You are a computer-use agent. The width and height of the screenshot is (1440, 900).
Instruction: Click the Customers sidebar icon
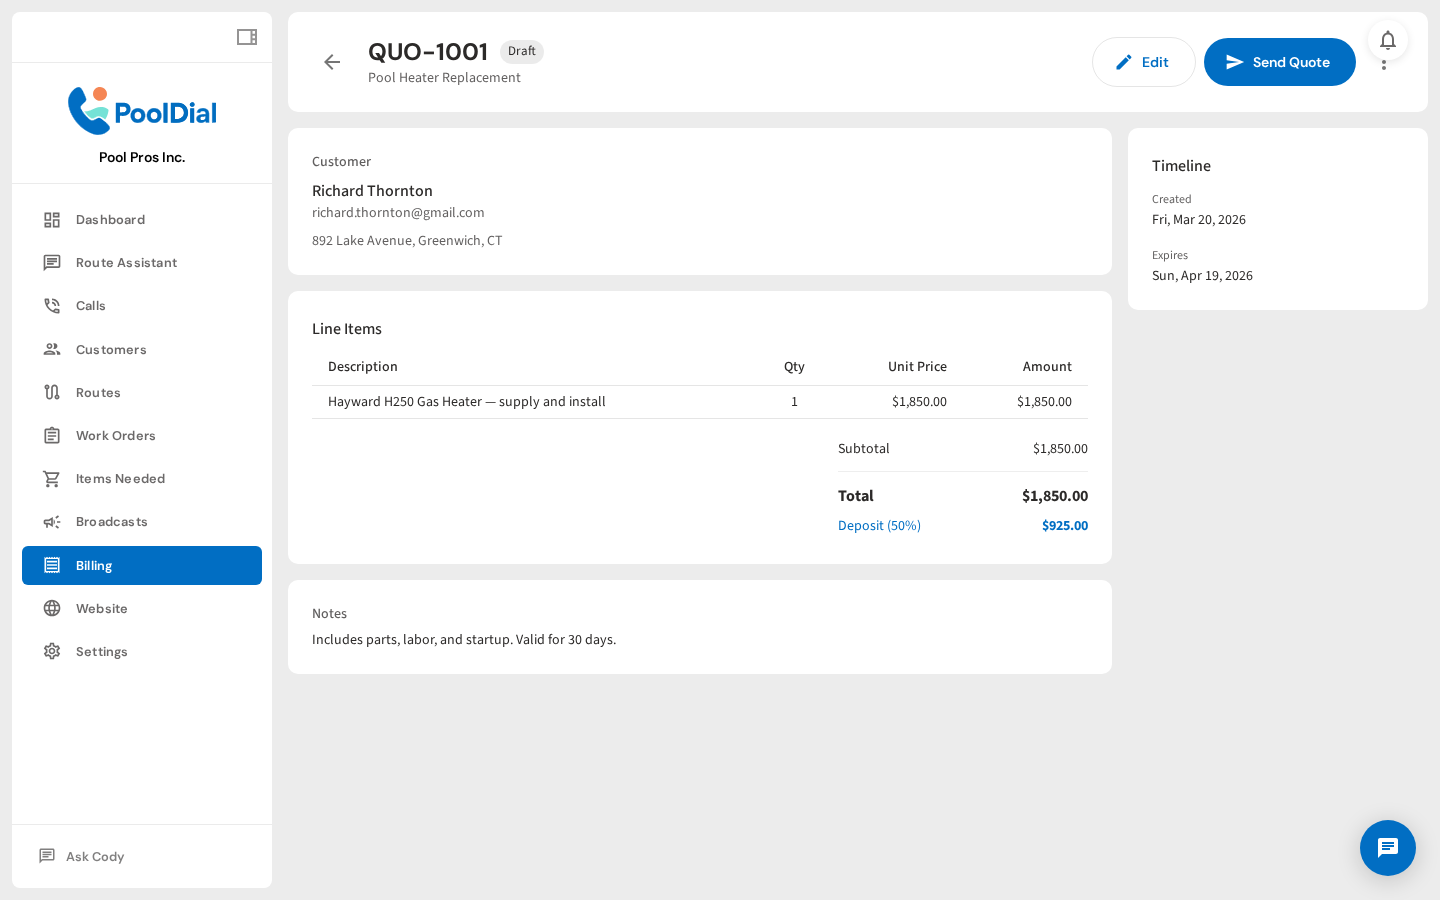(52, 349)
